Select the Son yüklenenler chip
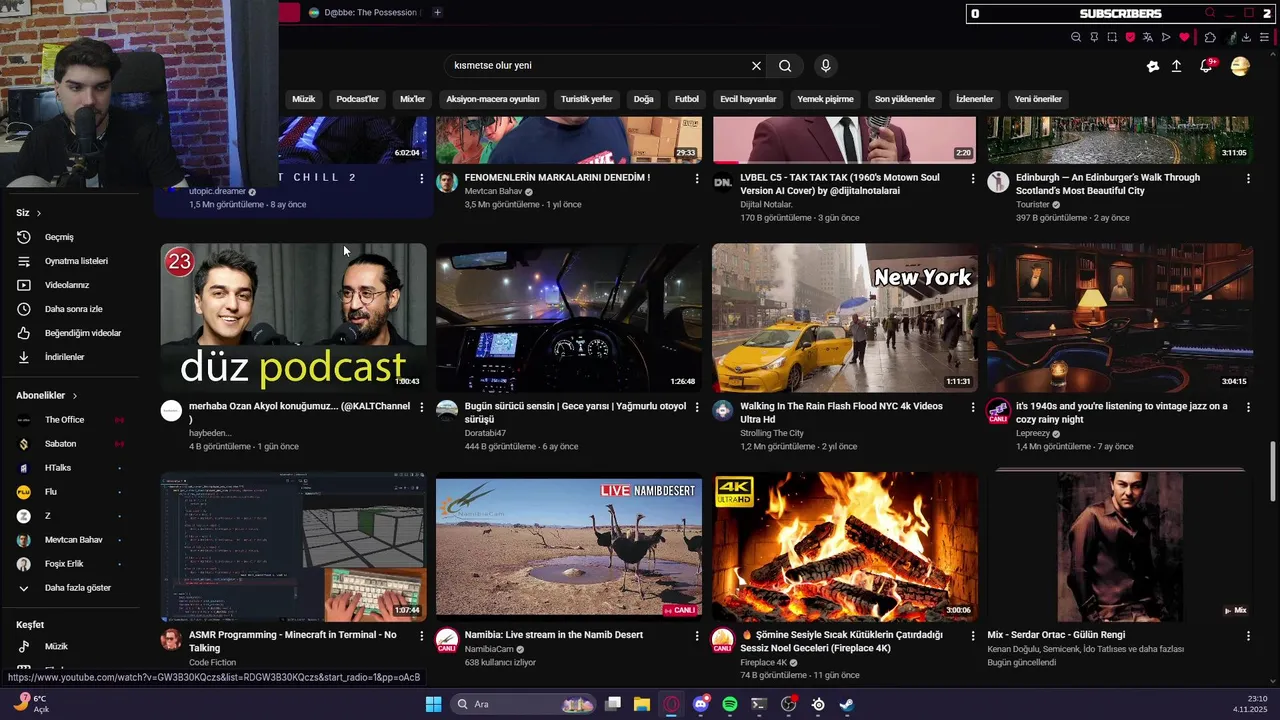 click(904, 99)
